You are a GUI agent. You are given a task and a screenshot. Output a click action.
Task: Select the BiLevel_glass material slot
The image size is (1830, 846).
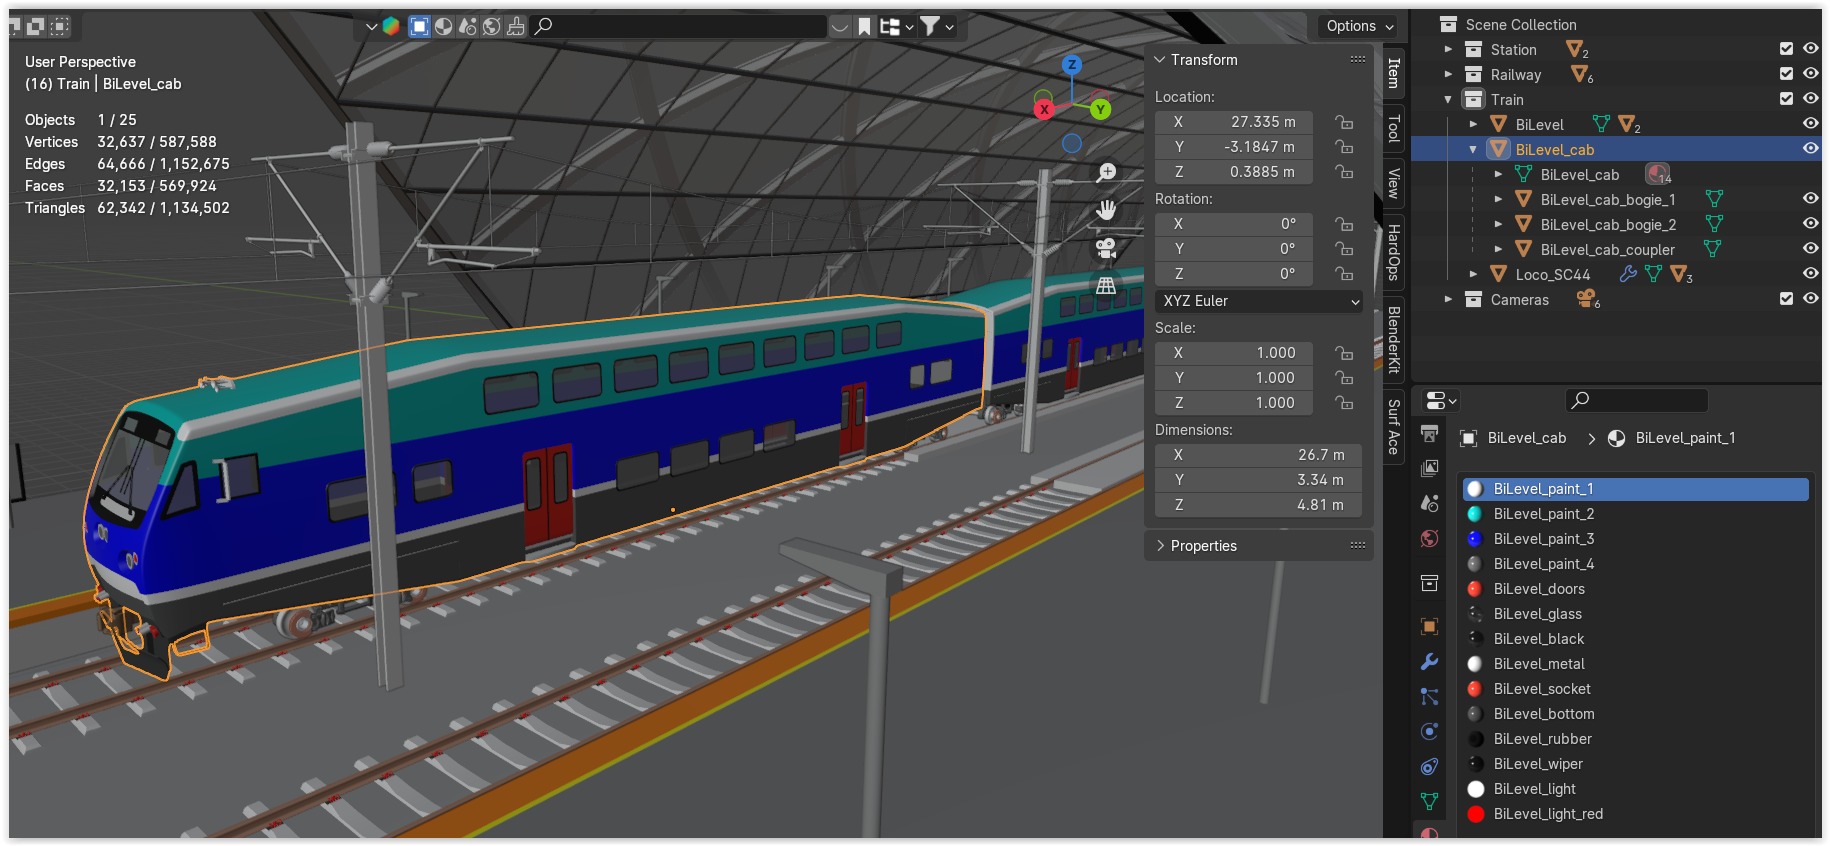point(1635,614)
